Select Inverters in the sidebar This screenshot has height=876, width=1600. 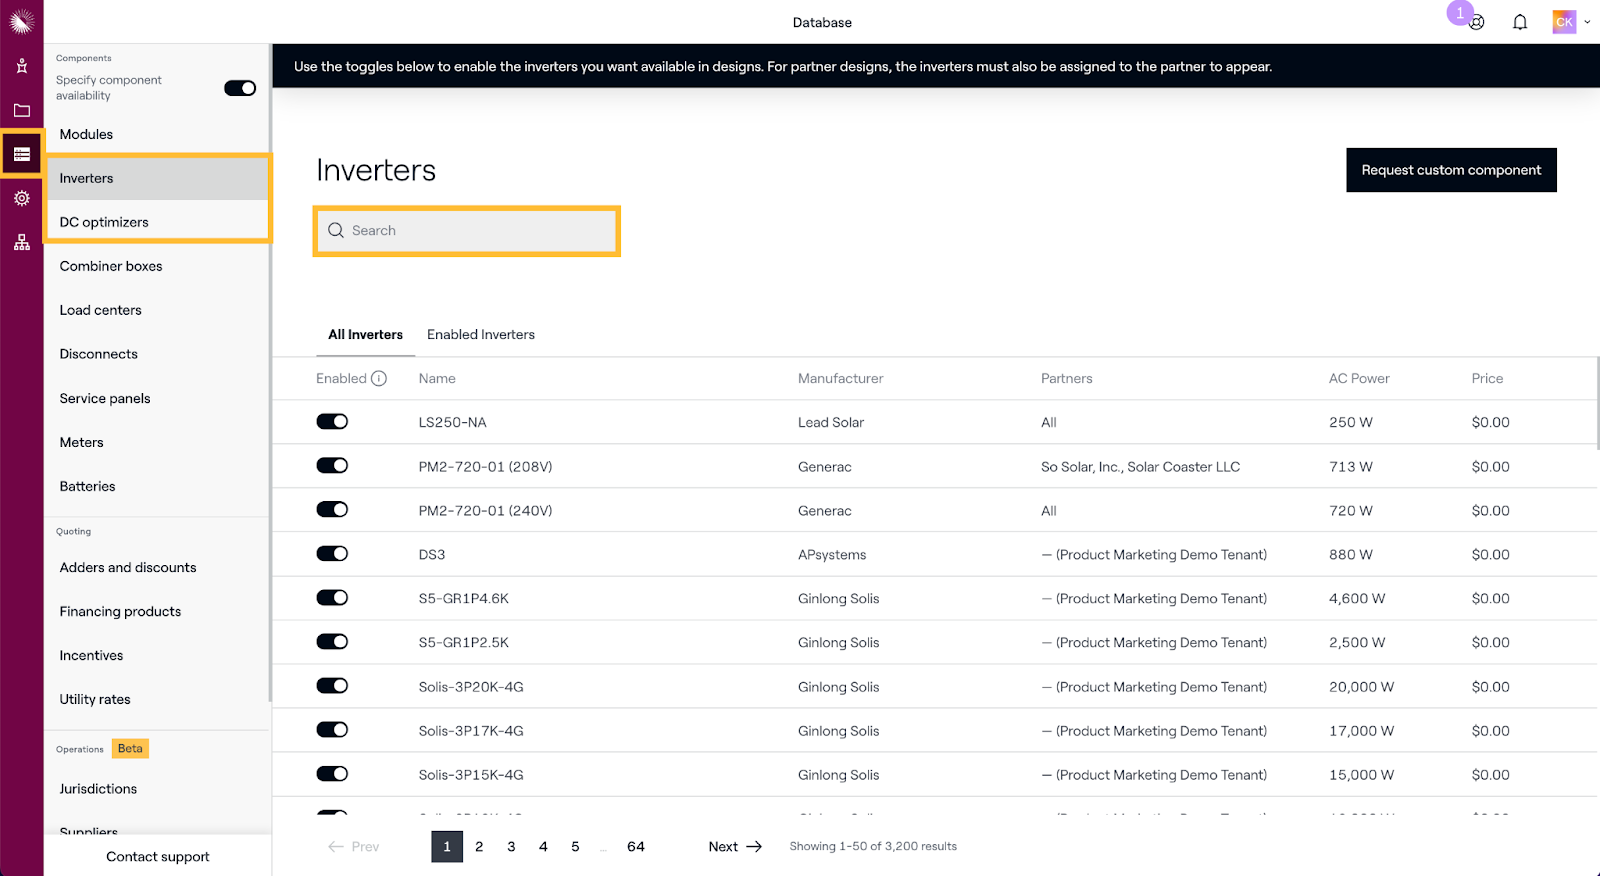(x=157, y=178)
